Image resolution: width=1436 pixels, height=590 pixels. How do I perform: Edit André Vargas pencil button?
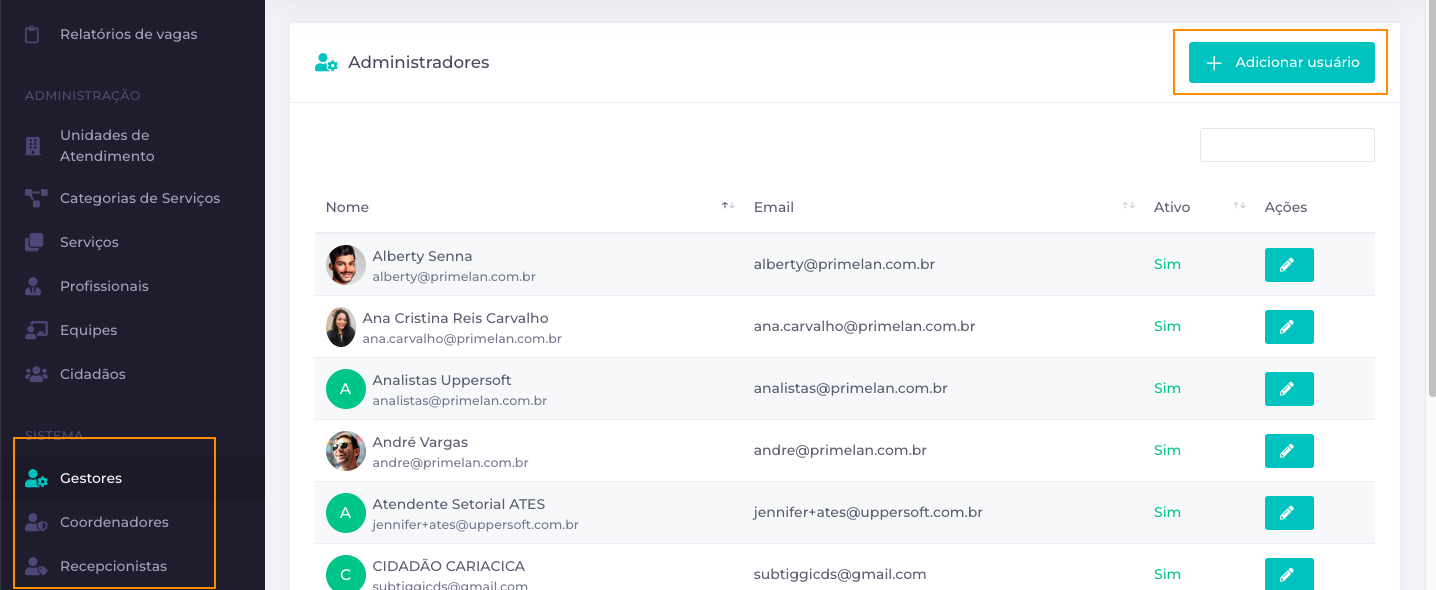click(1289, 451)
